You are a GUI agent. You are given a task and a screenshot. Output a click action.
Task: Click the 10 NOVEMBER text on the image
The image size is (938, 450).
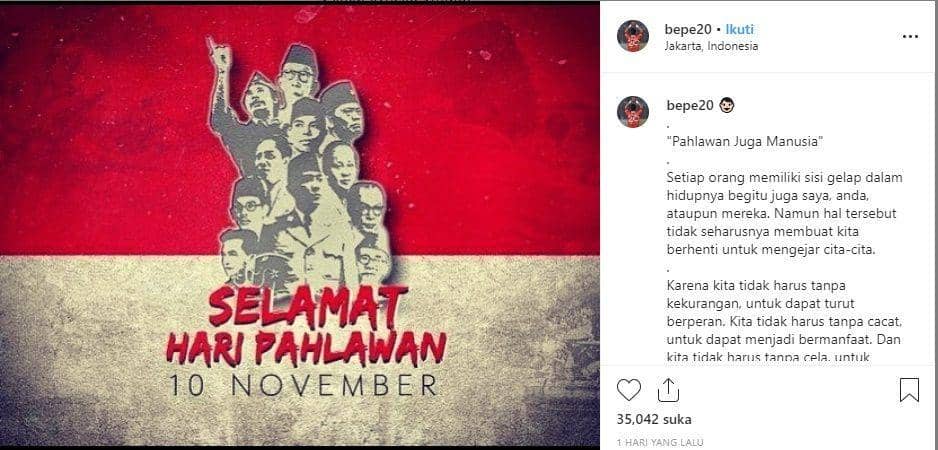tap(304, 385)
